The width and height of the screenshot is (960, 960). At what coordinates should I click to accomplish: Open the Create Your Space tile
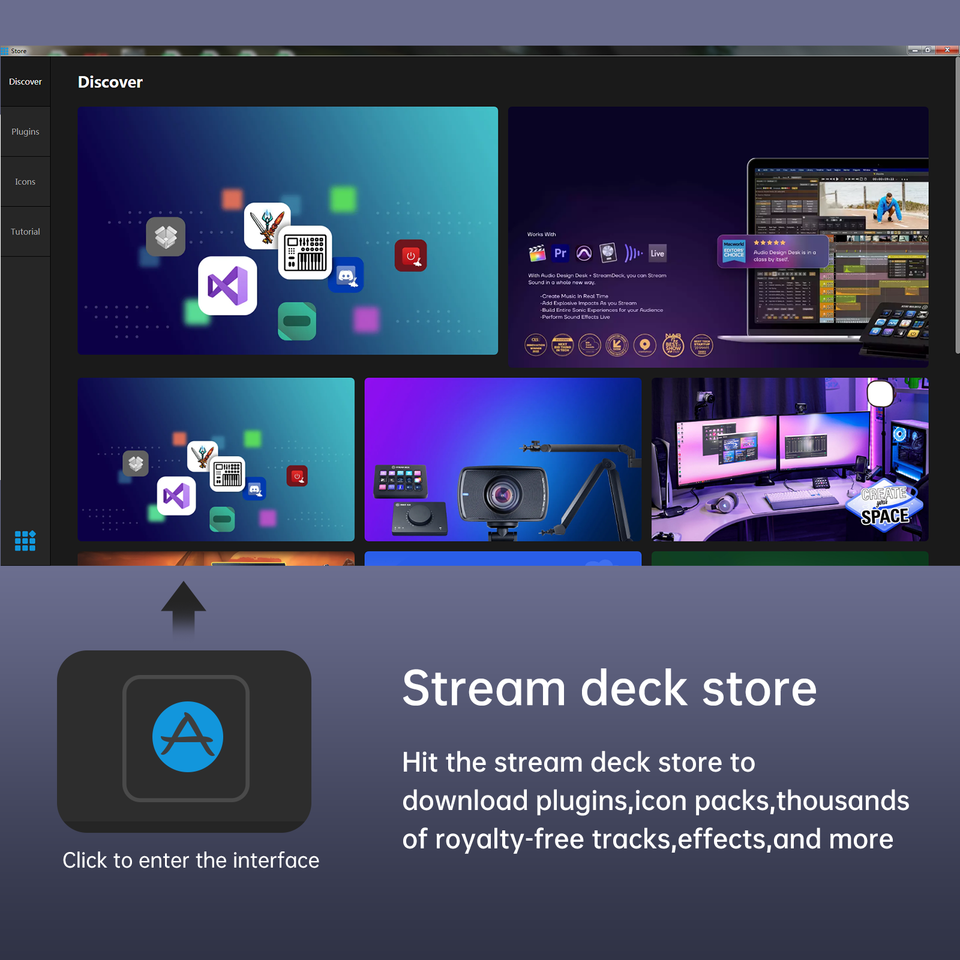tap(790, 459)
